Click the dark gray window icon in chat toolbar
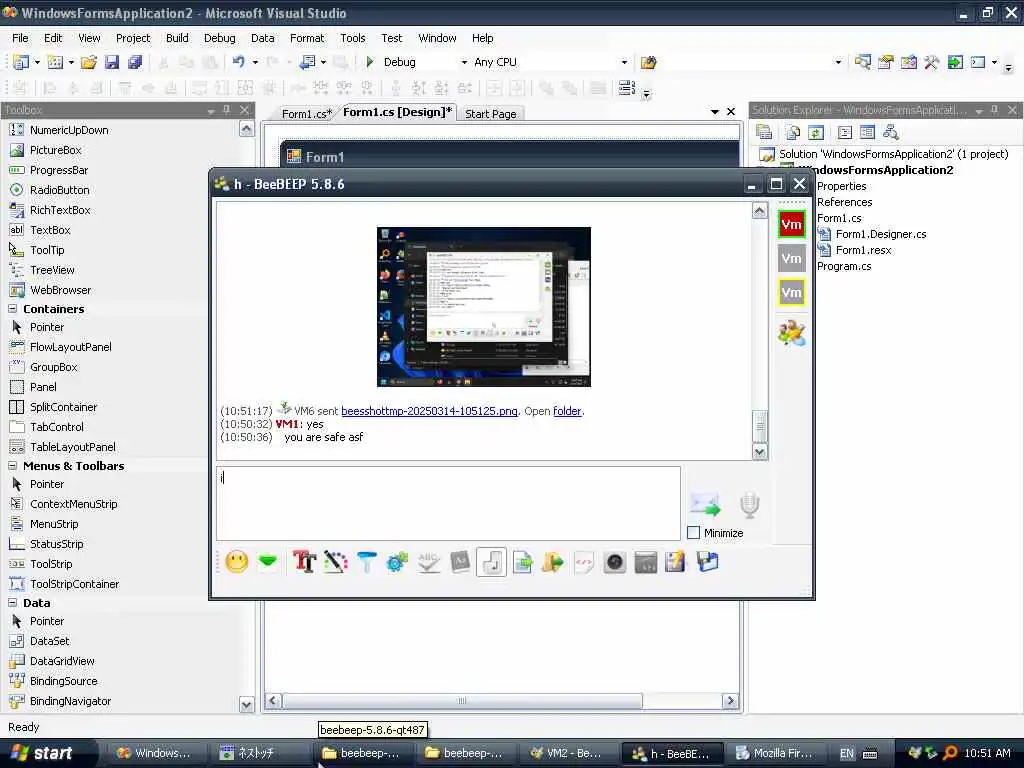This screenshot has height=768, width=1024. tap(646, 562)
